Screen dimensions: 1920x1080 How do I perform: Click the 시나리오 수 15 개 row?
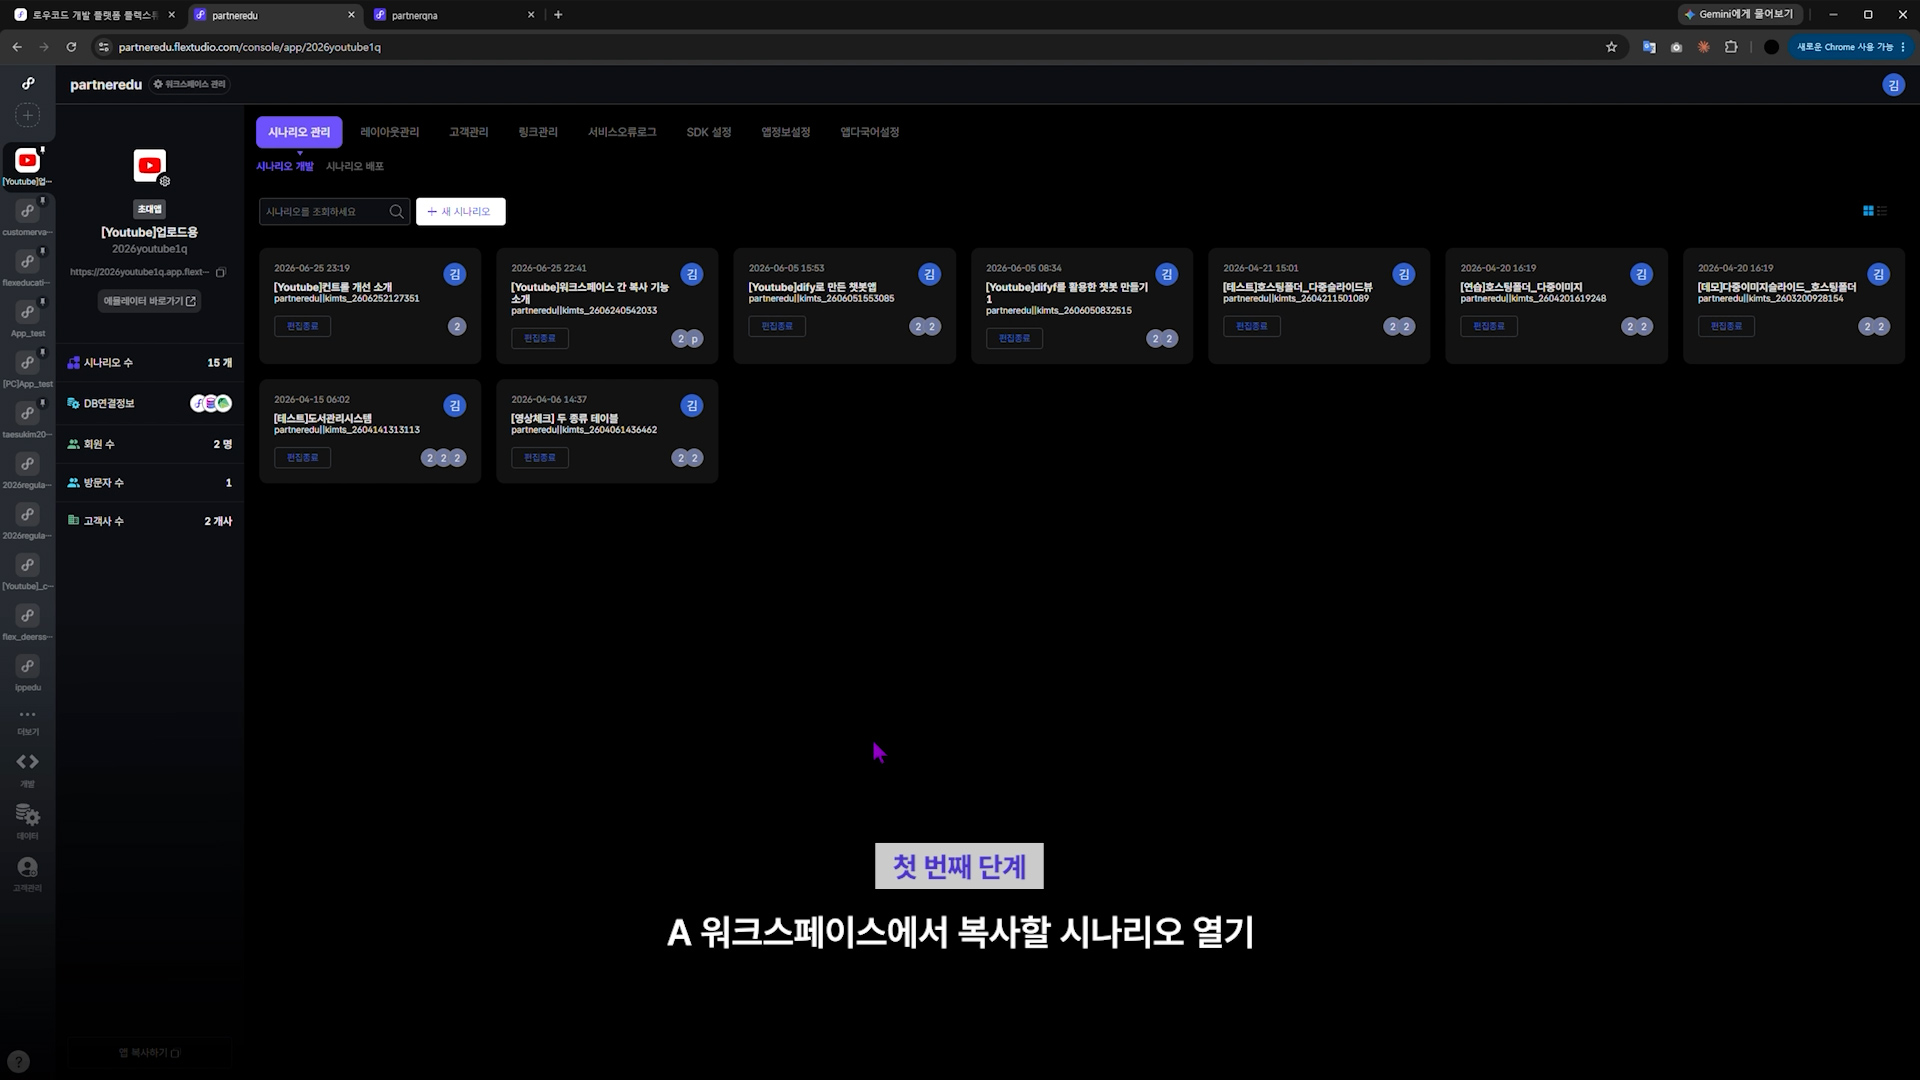tap(150, 363)
